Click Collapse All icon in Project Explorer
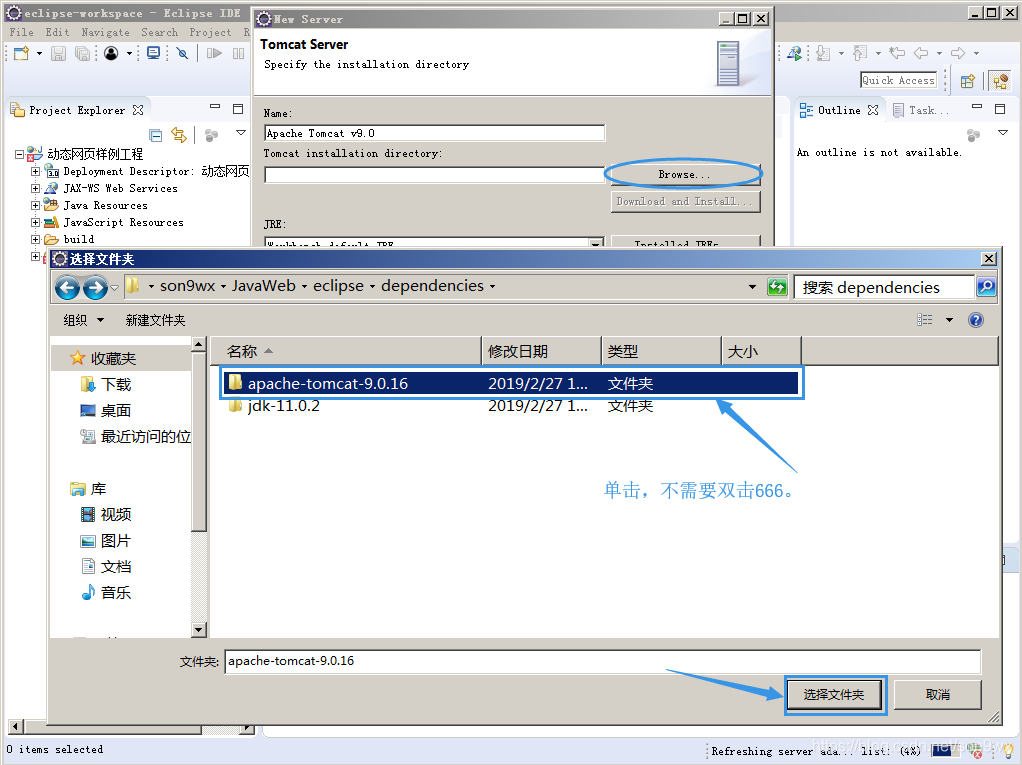 point(156,135)
